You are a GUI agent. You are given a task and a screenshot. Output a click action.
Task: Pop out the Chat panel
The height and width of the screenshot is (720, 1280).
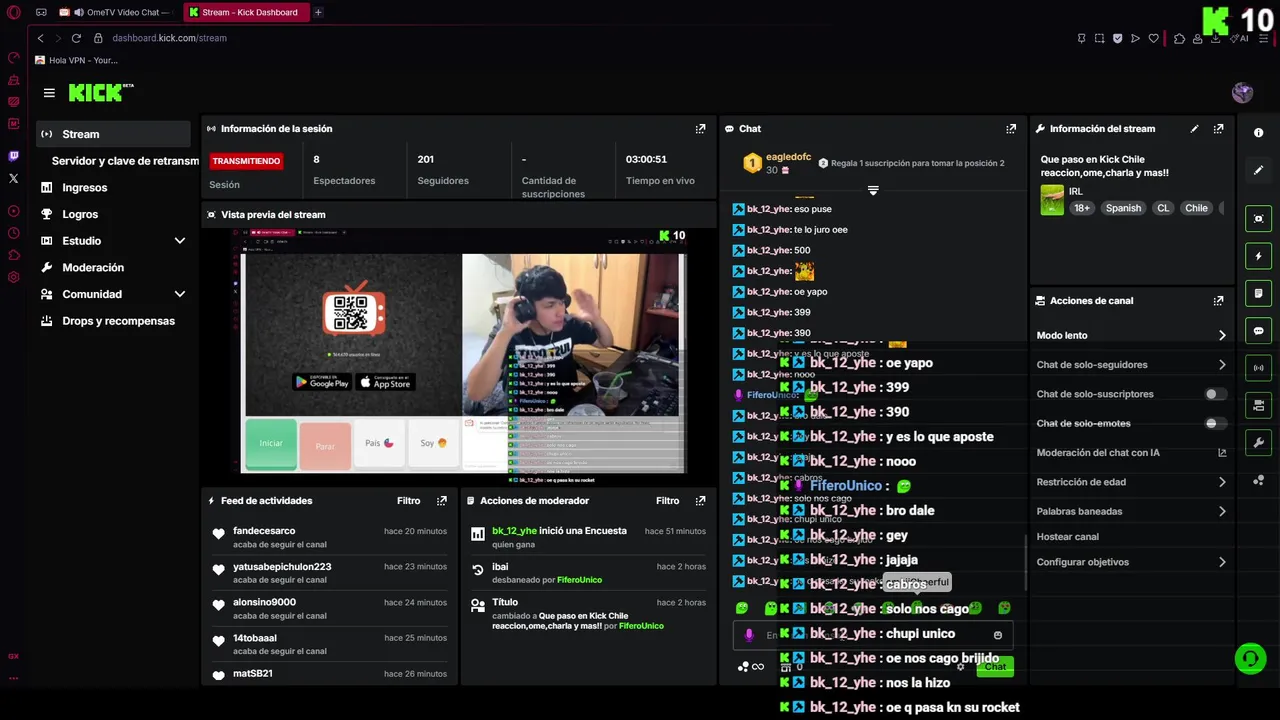pyautogui.click(x=1011, y=129)
